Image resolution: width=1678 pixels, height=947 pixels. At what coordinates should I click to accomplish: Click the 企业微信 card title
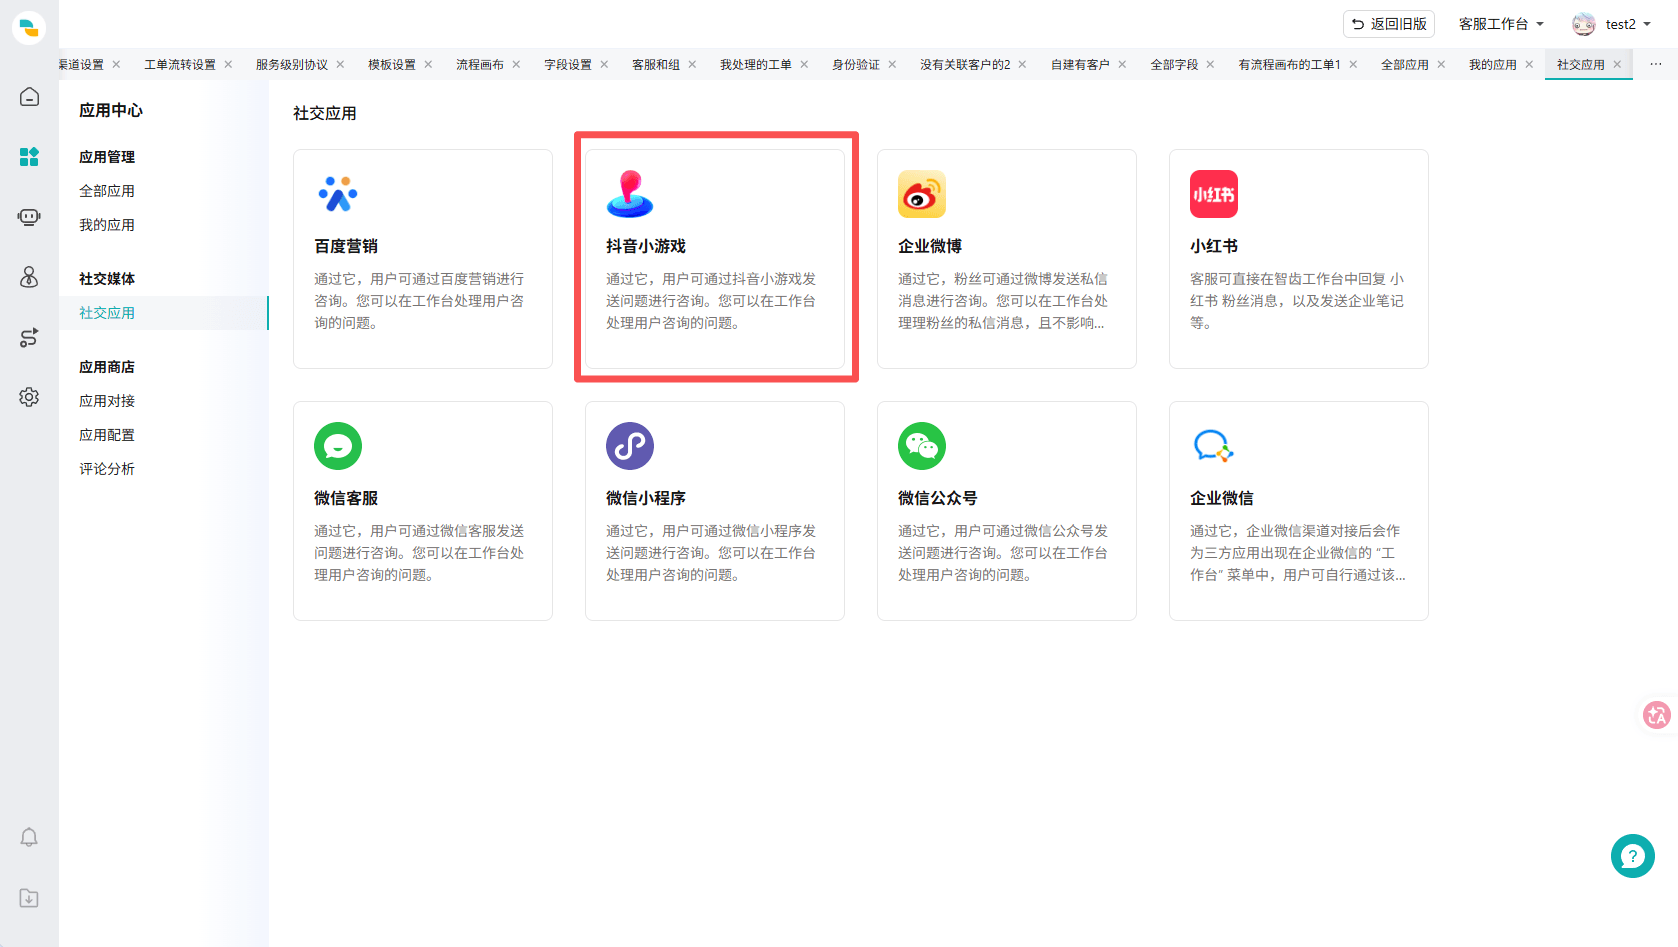(1222, 498)
